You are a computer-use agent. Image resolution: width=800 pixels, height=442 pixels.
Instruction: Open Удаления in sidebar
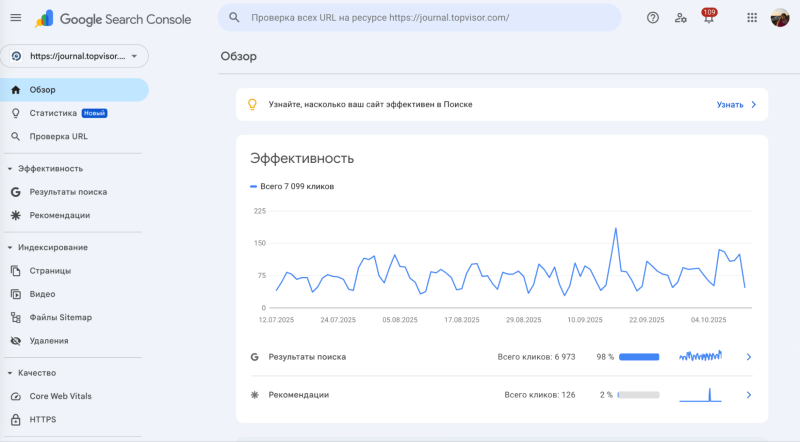pos(49,341)
